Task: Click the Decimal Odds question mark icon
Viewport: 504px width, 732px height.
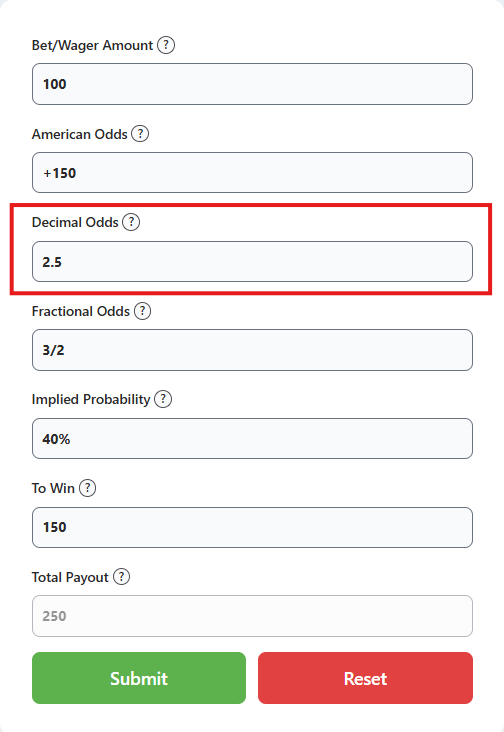Action: tap(131, 222)
